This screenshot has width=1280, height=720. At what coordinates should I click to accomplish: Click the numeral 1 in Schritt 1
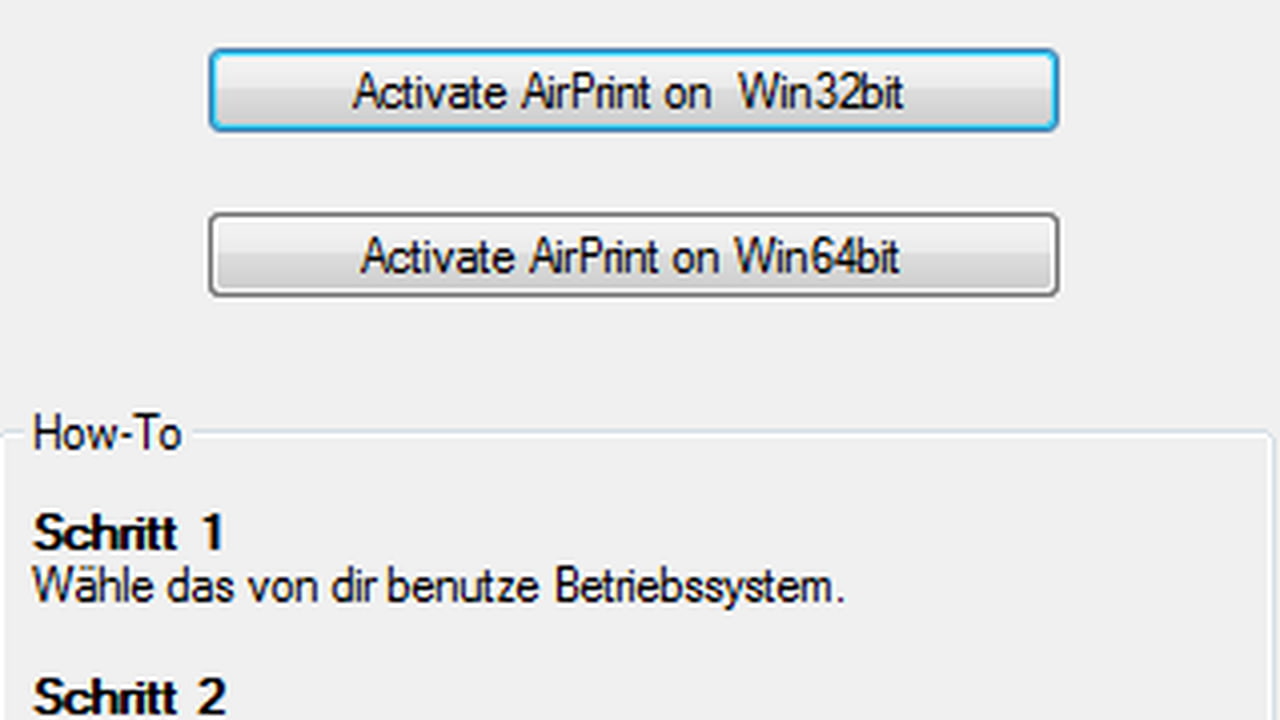coord(212,533)
